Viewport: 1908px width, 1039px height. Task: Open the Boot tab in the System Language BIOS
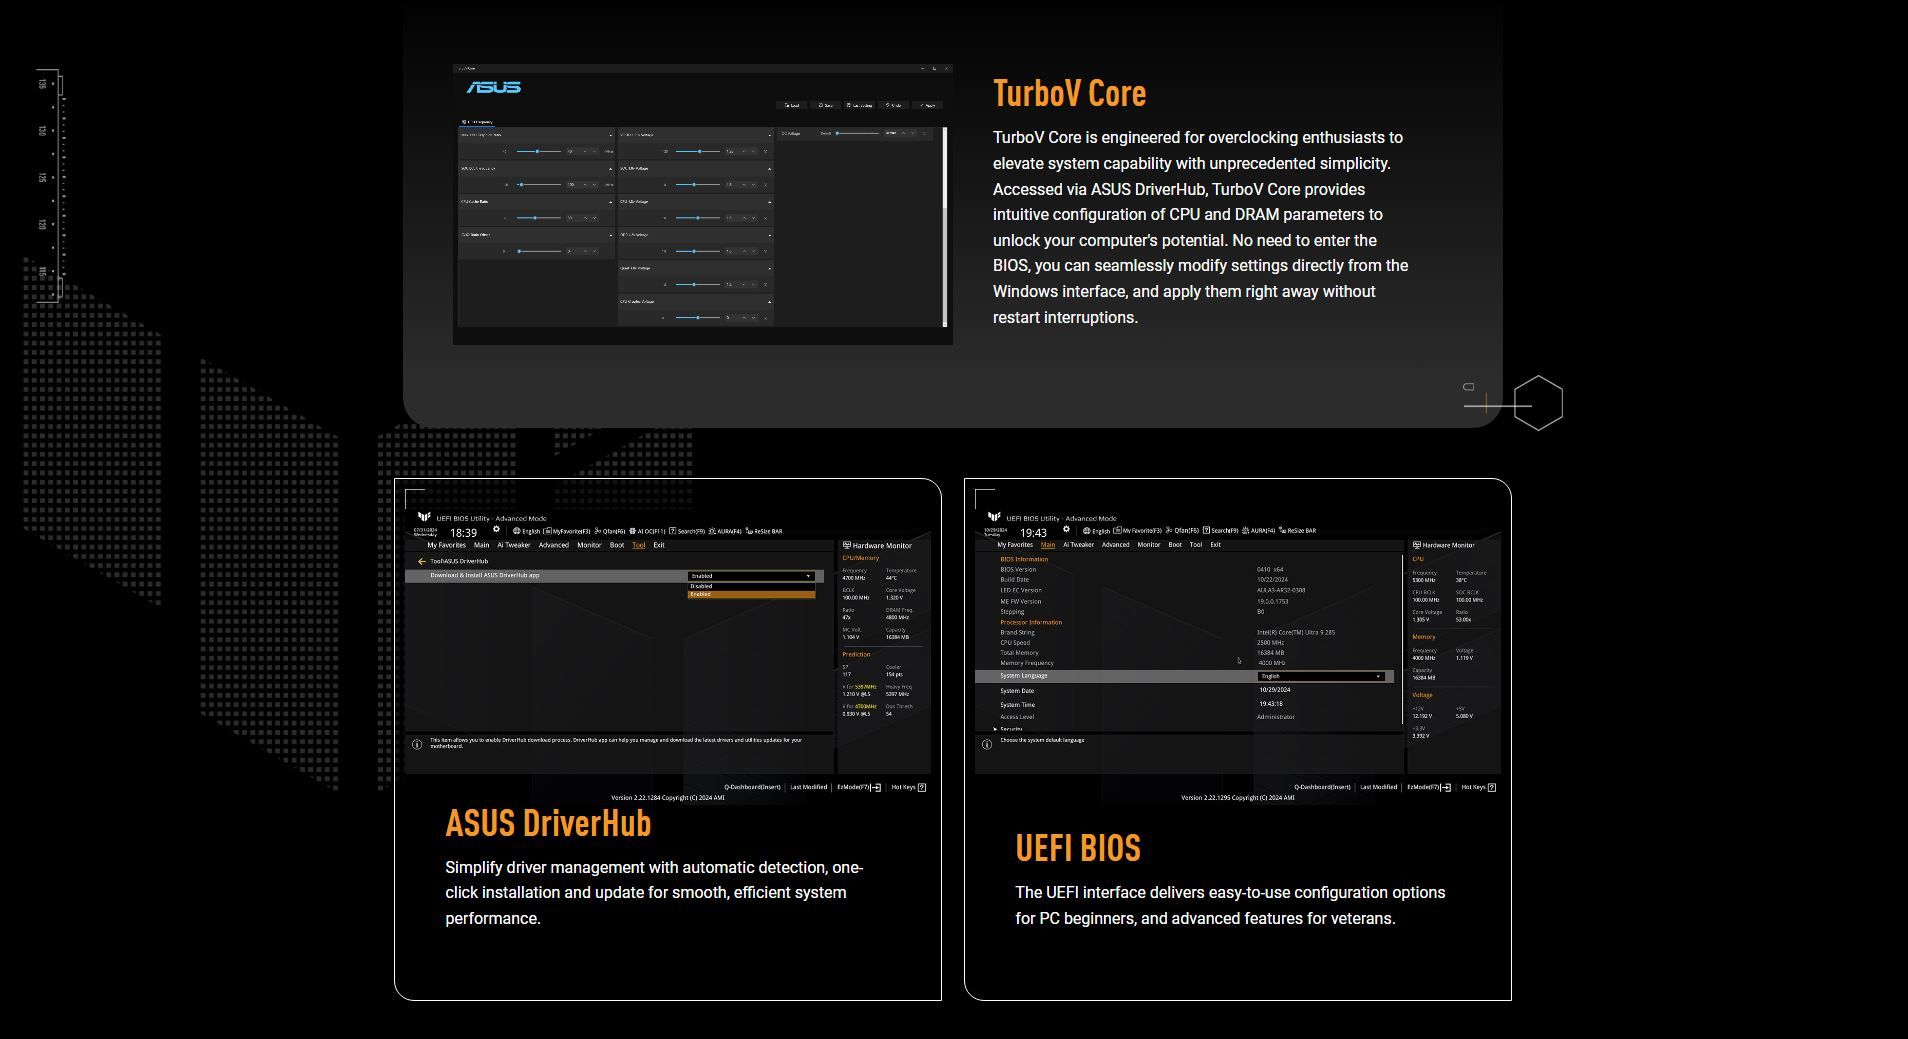tap(1175, 545)
